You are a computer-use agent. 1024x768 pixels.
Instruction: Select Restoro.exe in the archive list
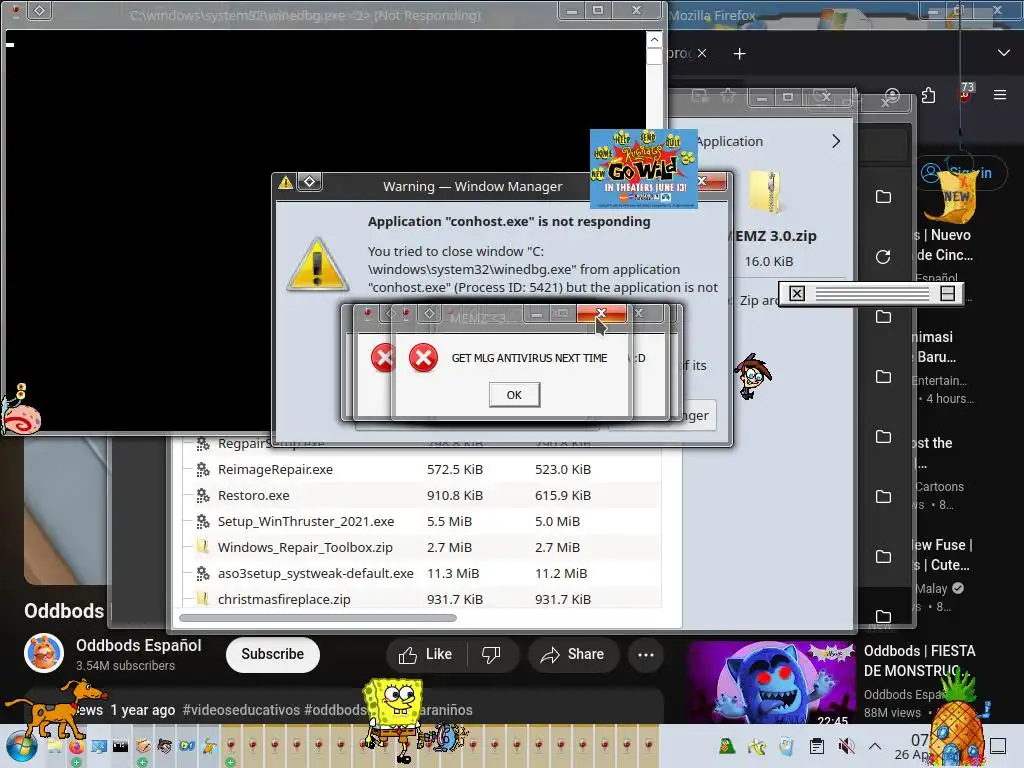pos(253,496)
